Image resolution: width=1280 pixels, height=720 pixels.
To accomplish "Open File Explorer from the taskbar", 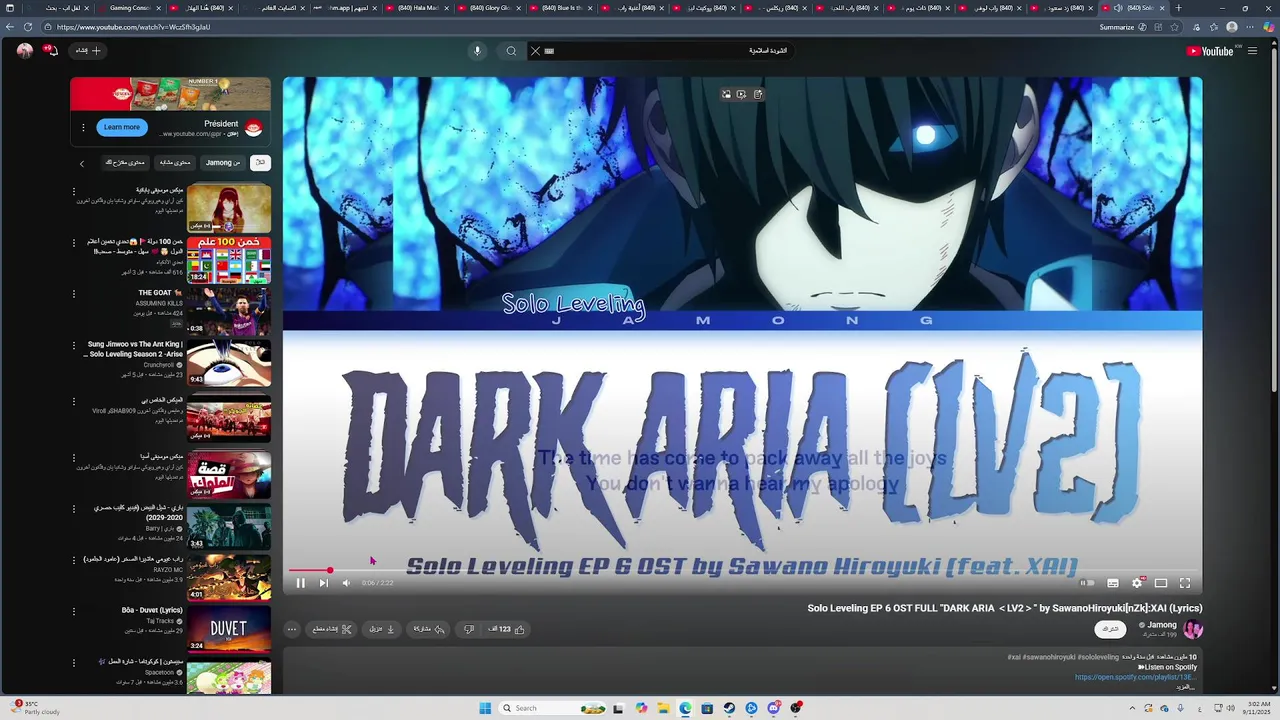I will point(662,708).
